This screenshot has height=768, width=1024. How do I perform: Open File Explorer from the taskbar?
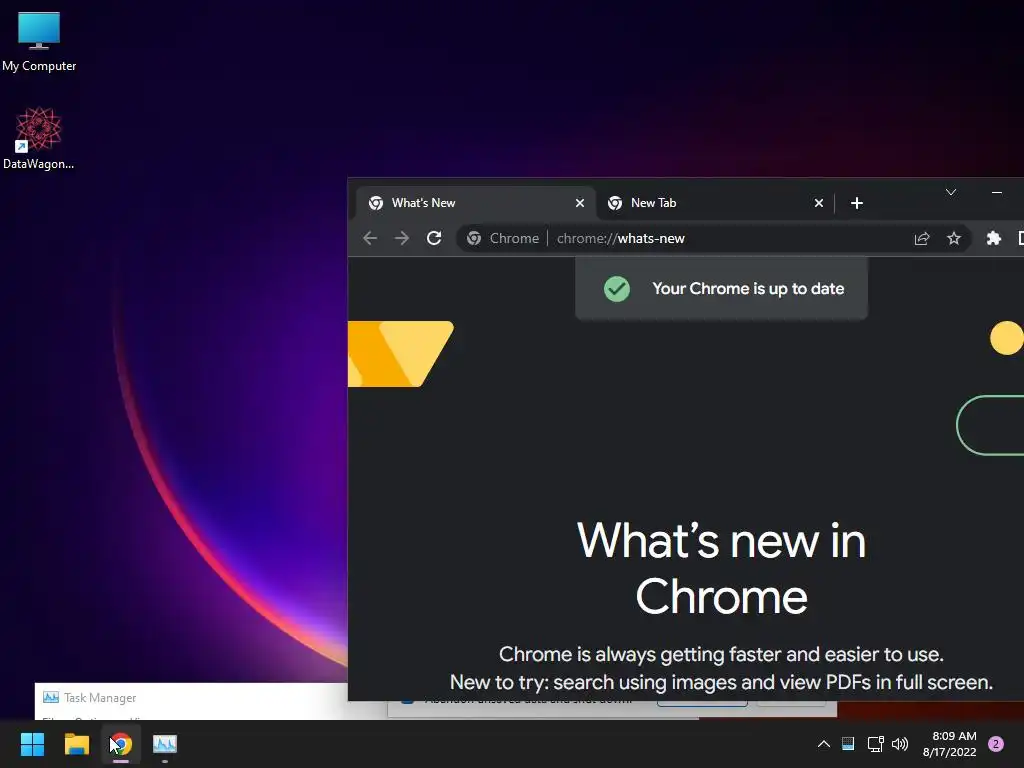(76, 744)
